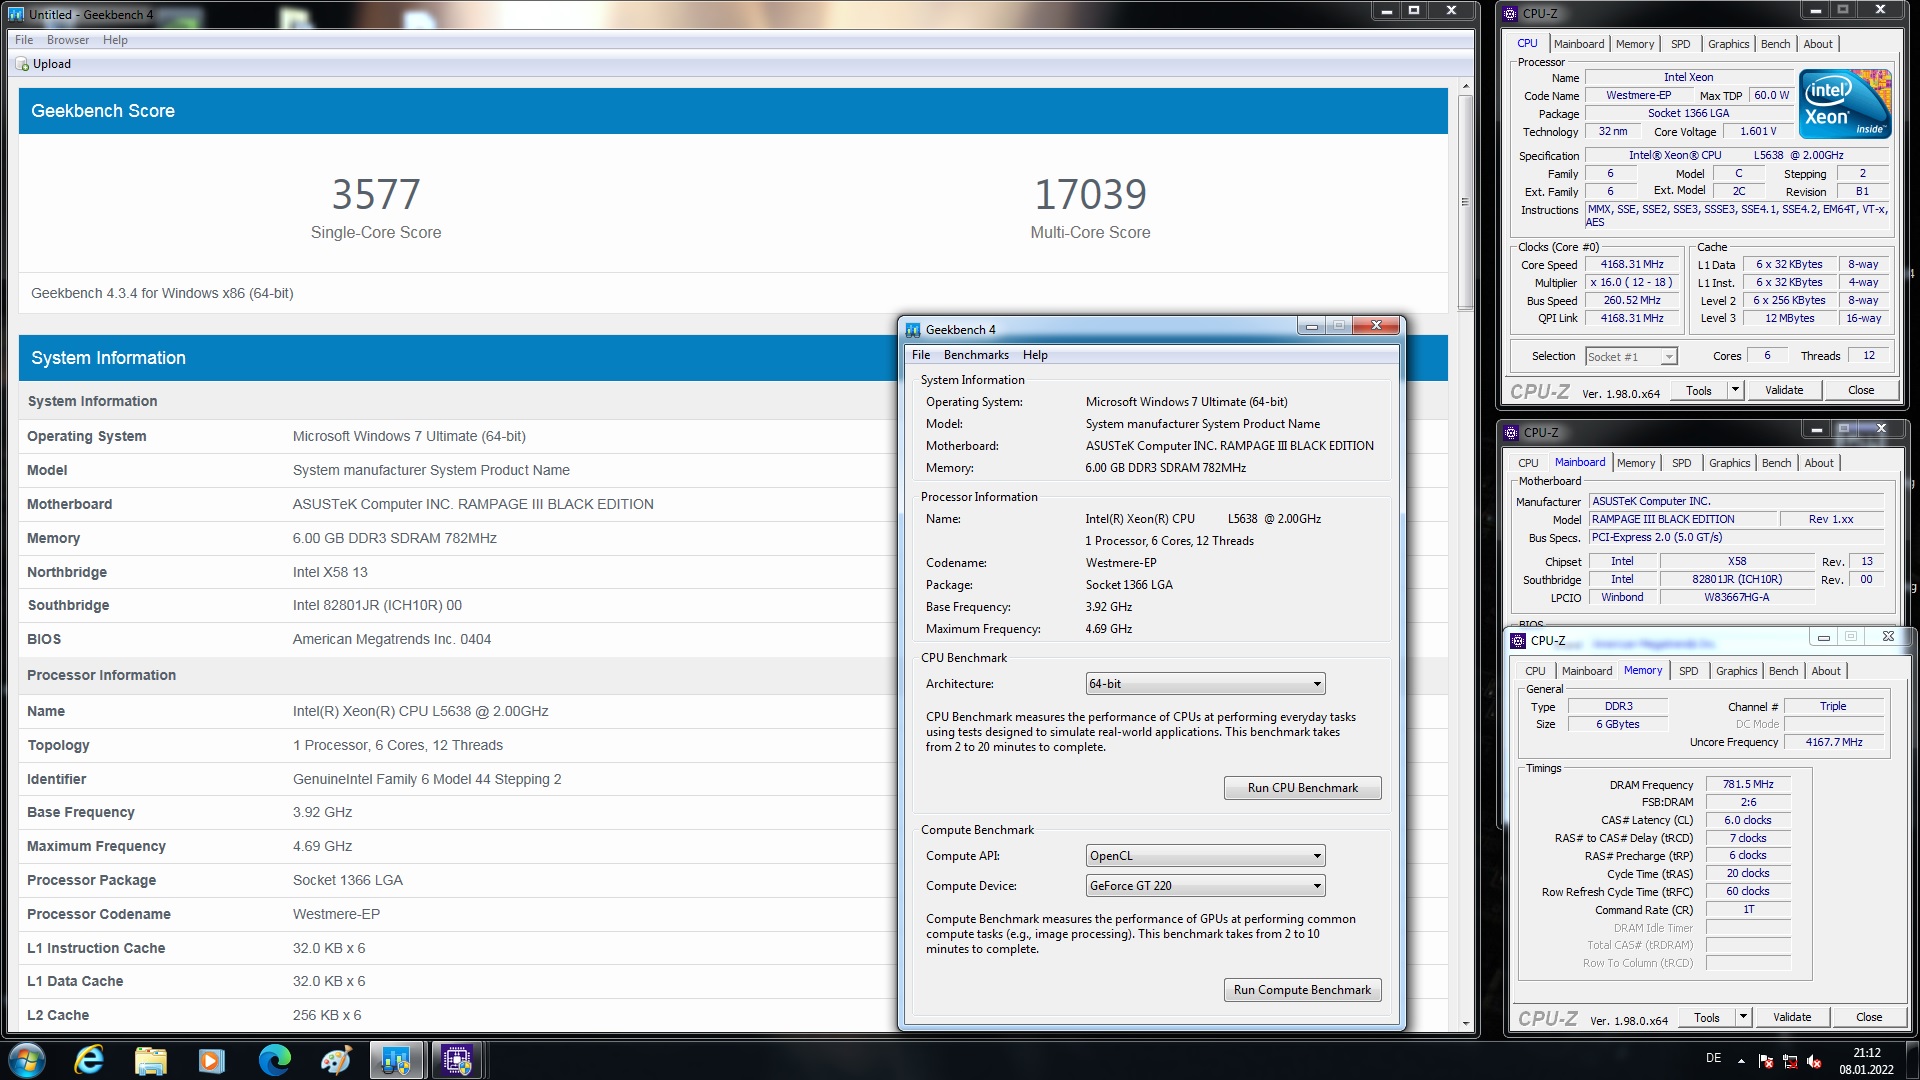Open File menu in main Geekbench window
Screen dimensions: 1920x1080
point(24,40)
